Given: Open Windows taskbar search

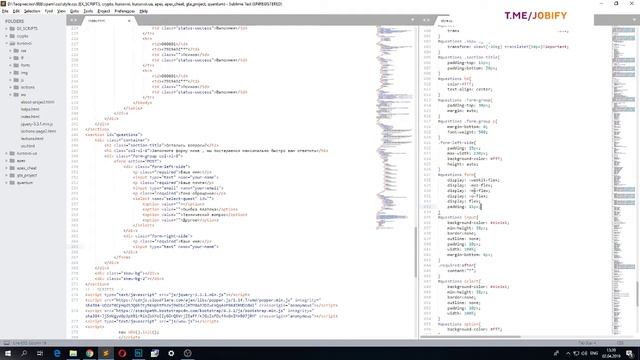Looking at the screenshot, I should 24,353.
